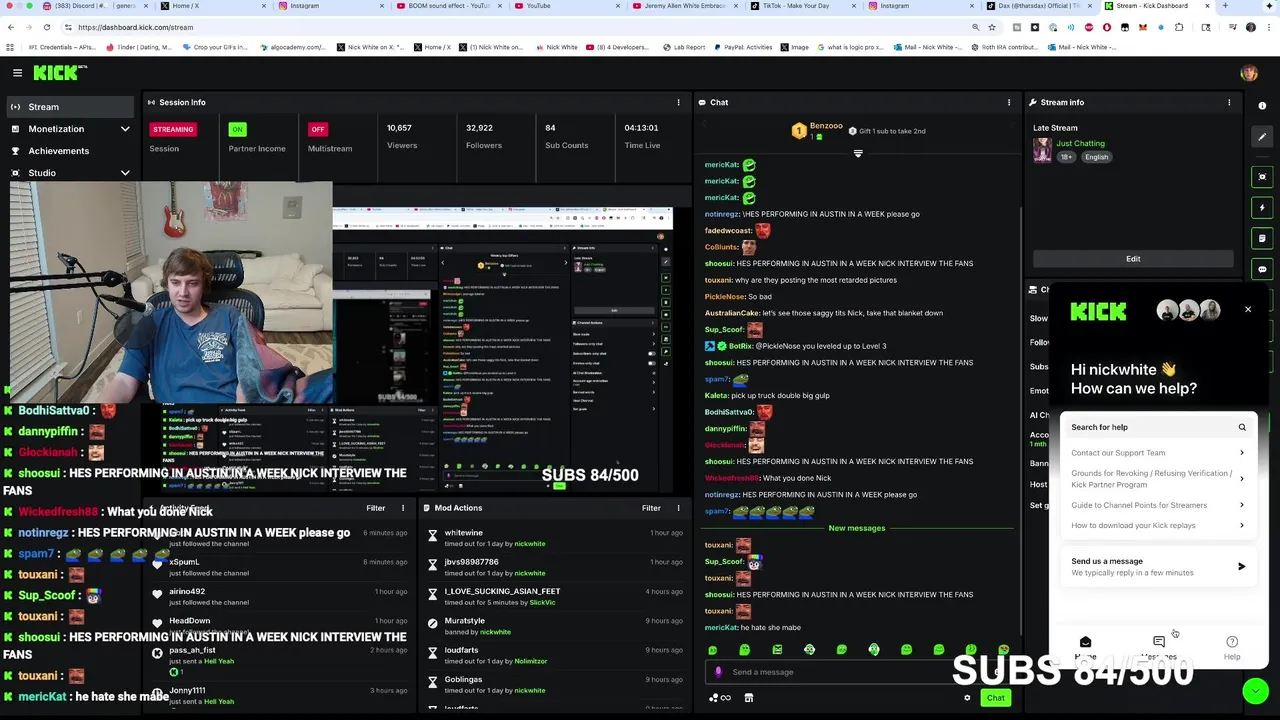Click the 32,922 Followers count
This screenshot has width=1280, height=720.
tap(479, 128)
